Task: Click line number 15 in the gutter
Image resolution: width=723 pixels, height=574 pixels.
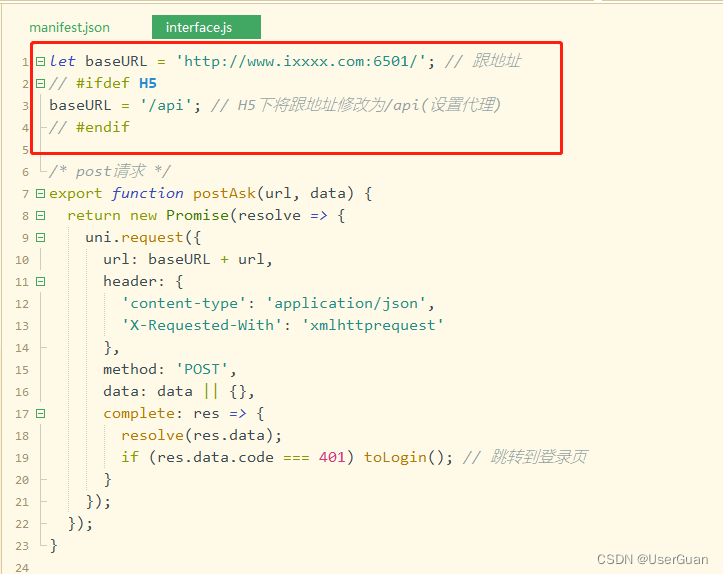Action: tap(22, 370)
